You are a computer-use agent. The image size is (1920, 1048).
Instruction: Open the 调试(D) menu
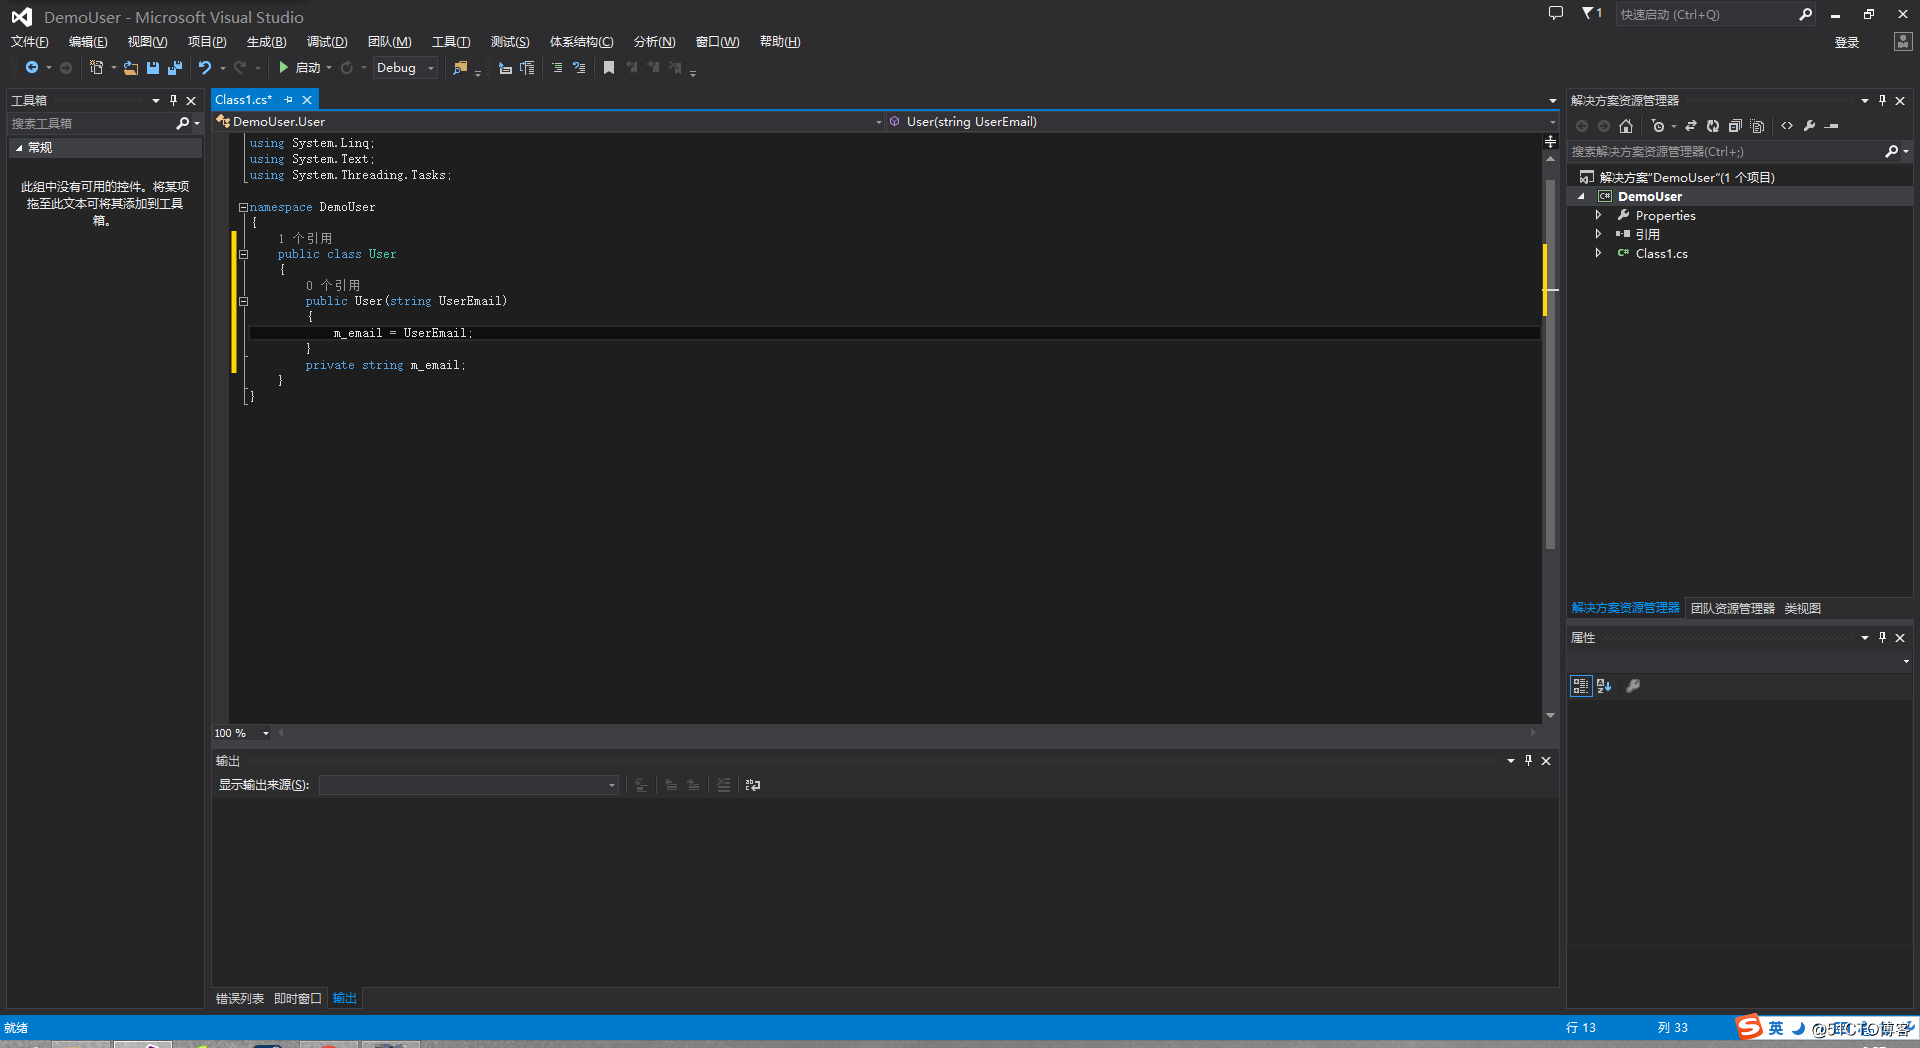[x=327, y=42]
